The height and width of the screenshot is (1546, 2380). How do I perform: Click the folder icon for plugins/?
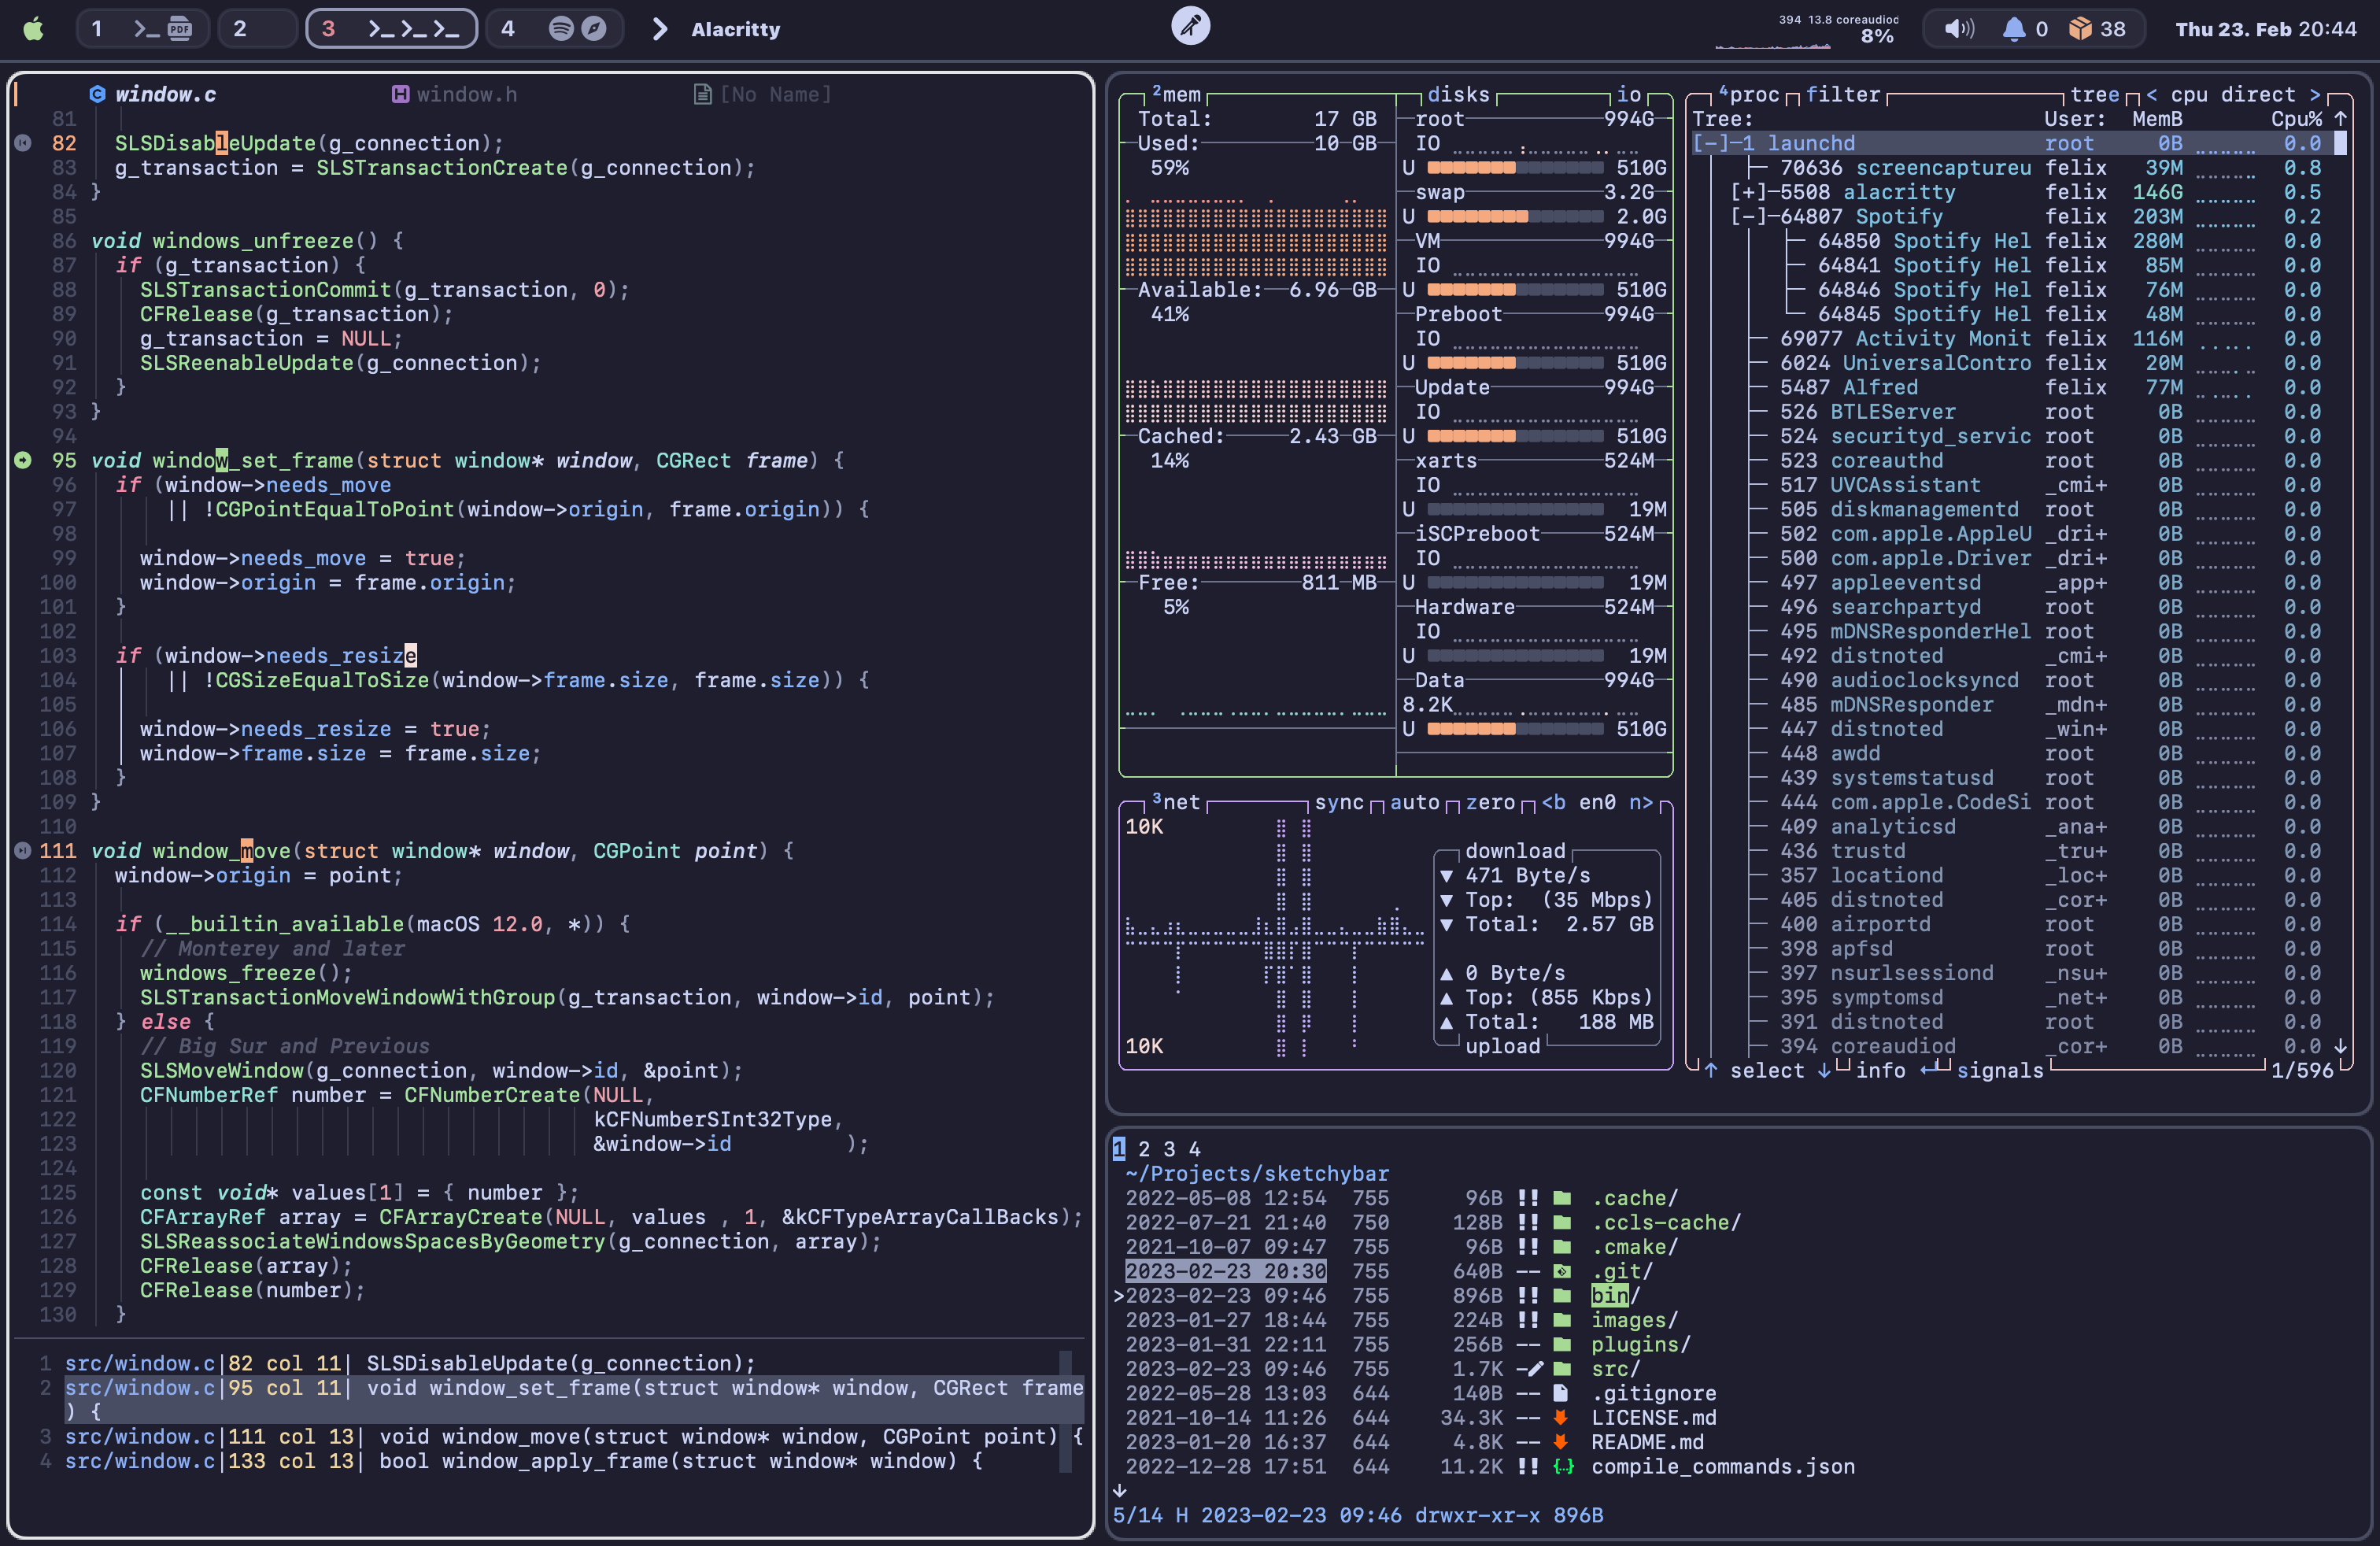(1562, 1344)
